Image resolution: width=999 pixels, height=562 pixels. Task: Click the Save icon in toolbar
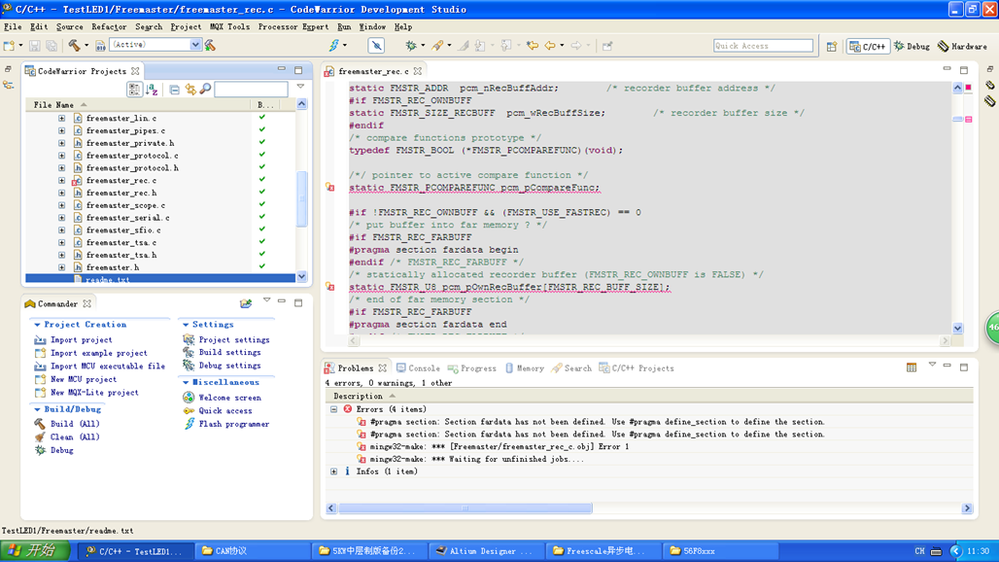pyautogui.click(x=35, y=45)
